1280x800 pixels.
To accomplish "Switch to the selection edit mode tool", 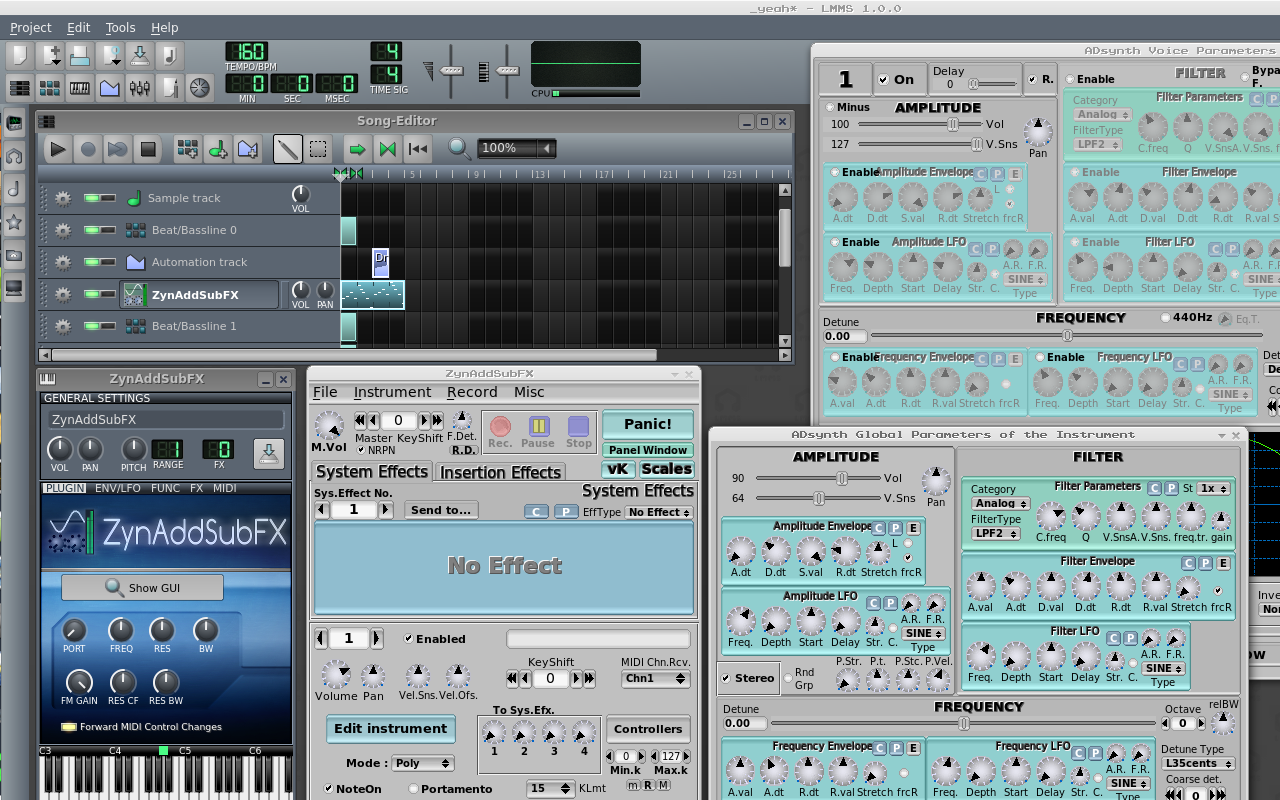I will (x=318, y=148).
